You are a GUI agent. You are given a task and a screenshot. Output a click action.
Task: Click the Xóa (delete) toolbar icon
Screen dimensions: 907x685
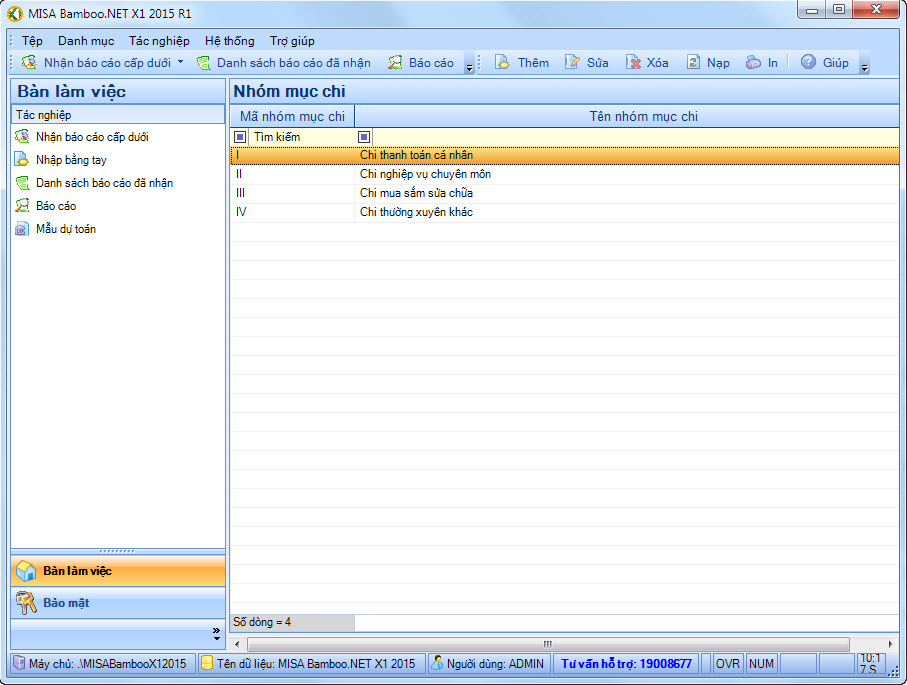click(633, 62)
